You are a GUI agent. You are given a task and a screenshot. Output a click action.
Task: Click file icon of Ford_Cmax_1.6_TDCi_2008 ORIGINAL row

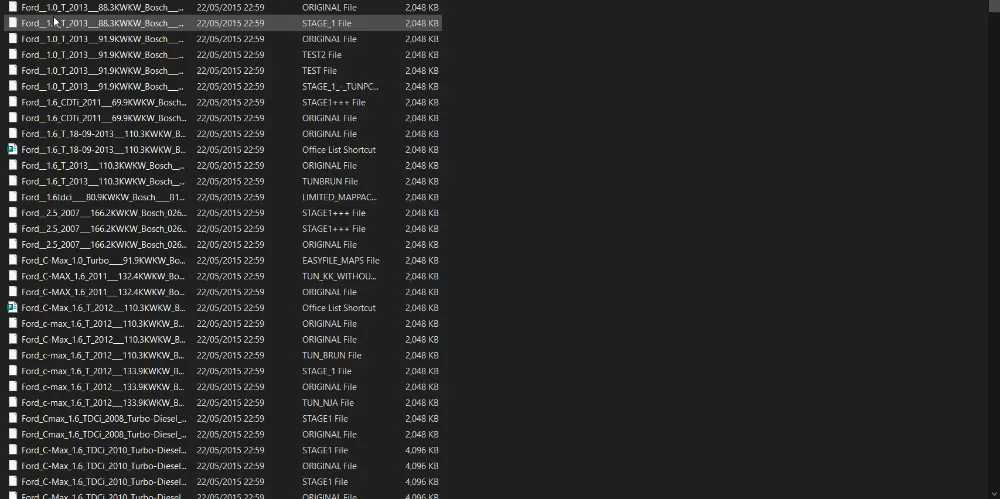pyautogui.click(x=12, y=435)
